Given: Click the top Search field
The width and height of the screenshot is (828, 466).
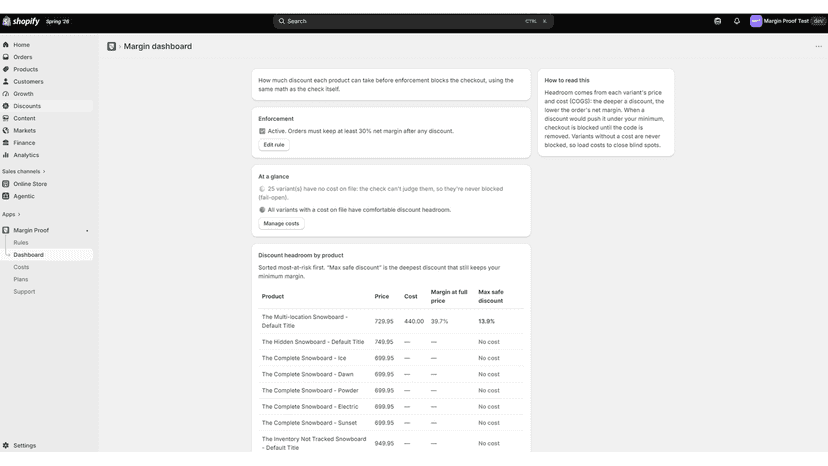Looking at the screenshot, I should click(413, 21).
